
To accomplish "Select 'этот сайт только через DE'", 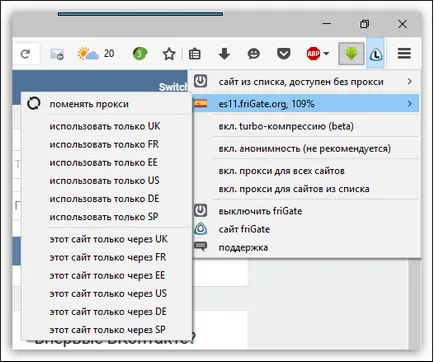I will (x=107, y=311).
